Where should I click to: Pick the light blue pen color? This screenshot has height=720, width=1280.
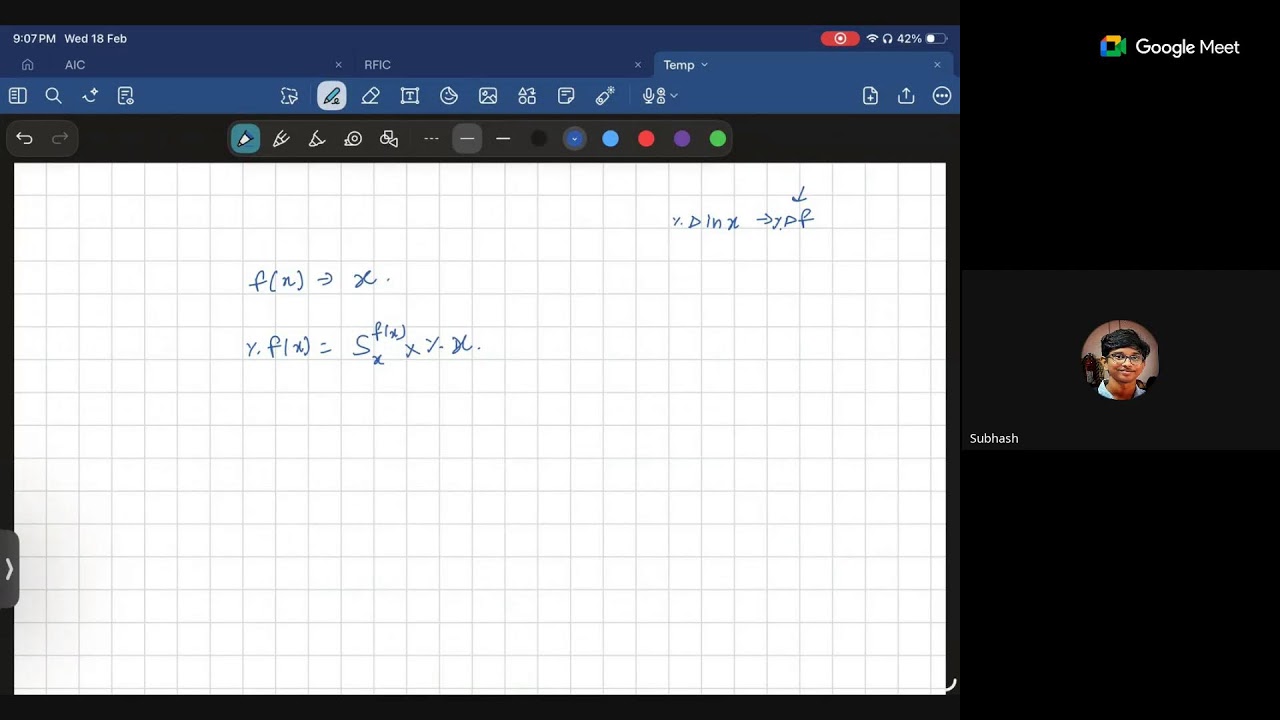pyautogui.click(x=610, y=139)
